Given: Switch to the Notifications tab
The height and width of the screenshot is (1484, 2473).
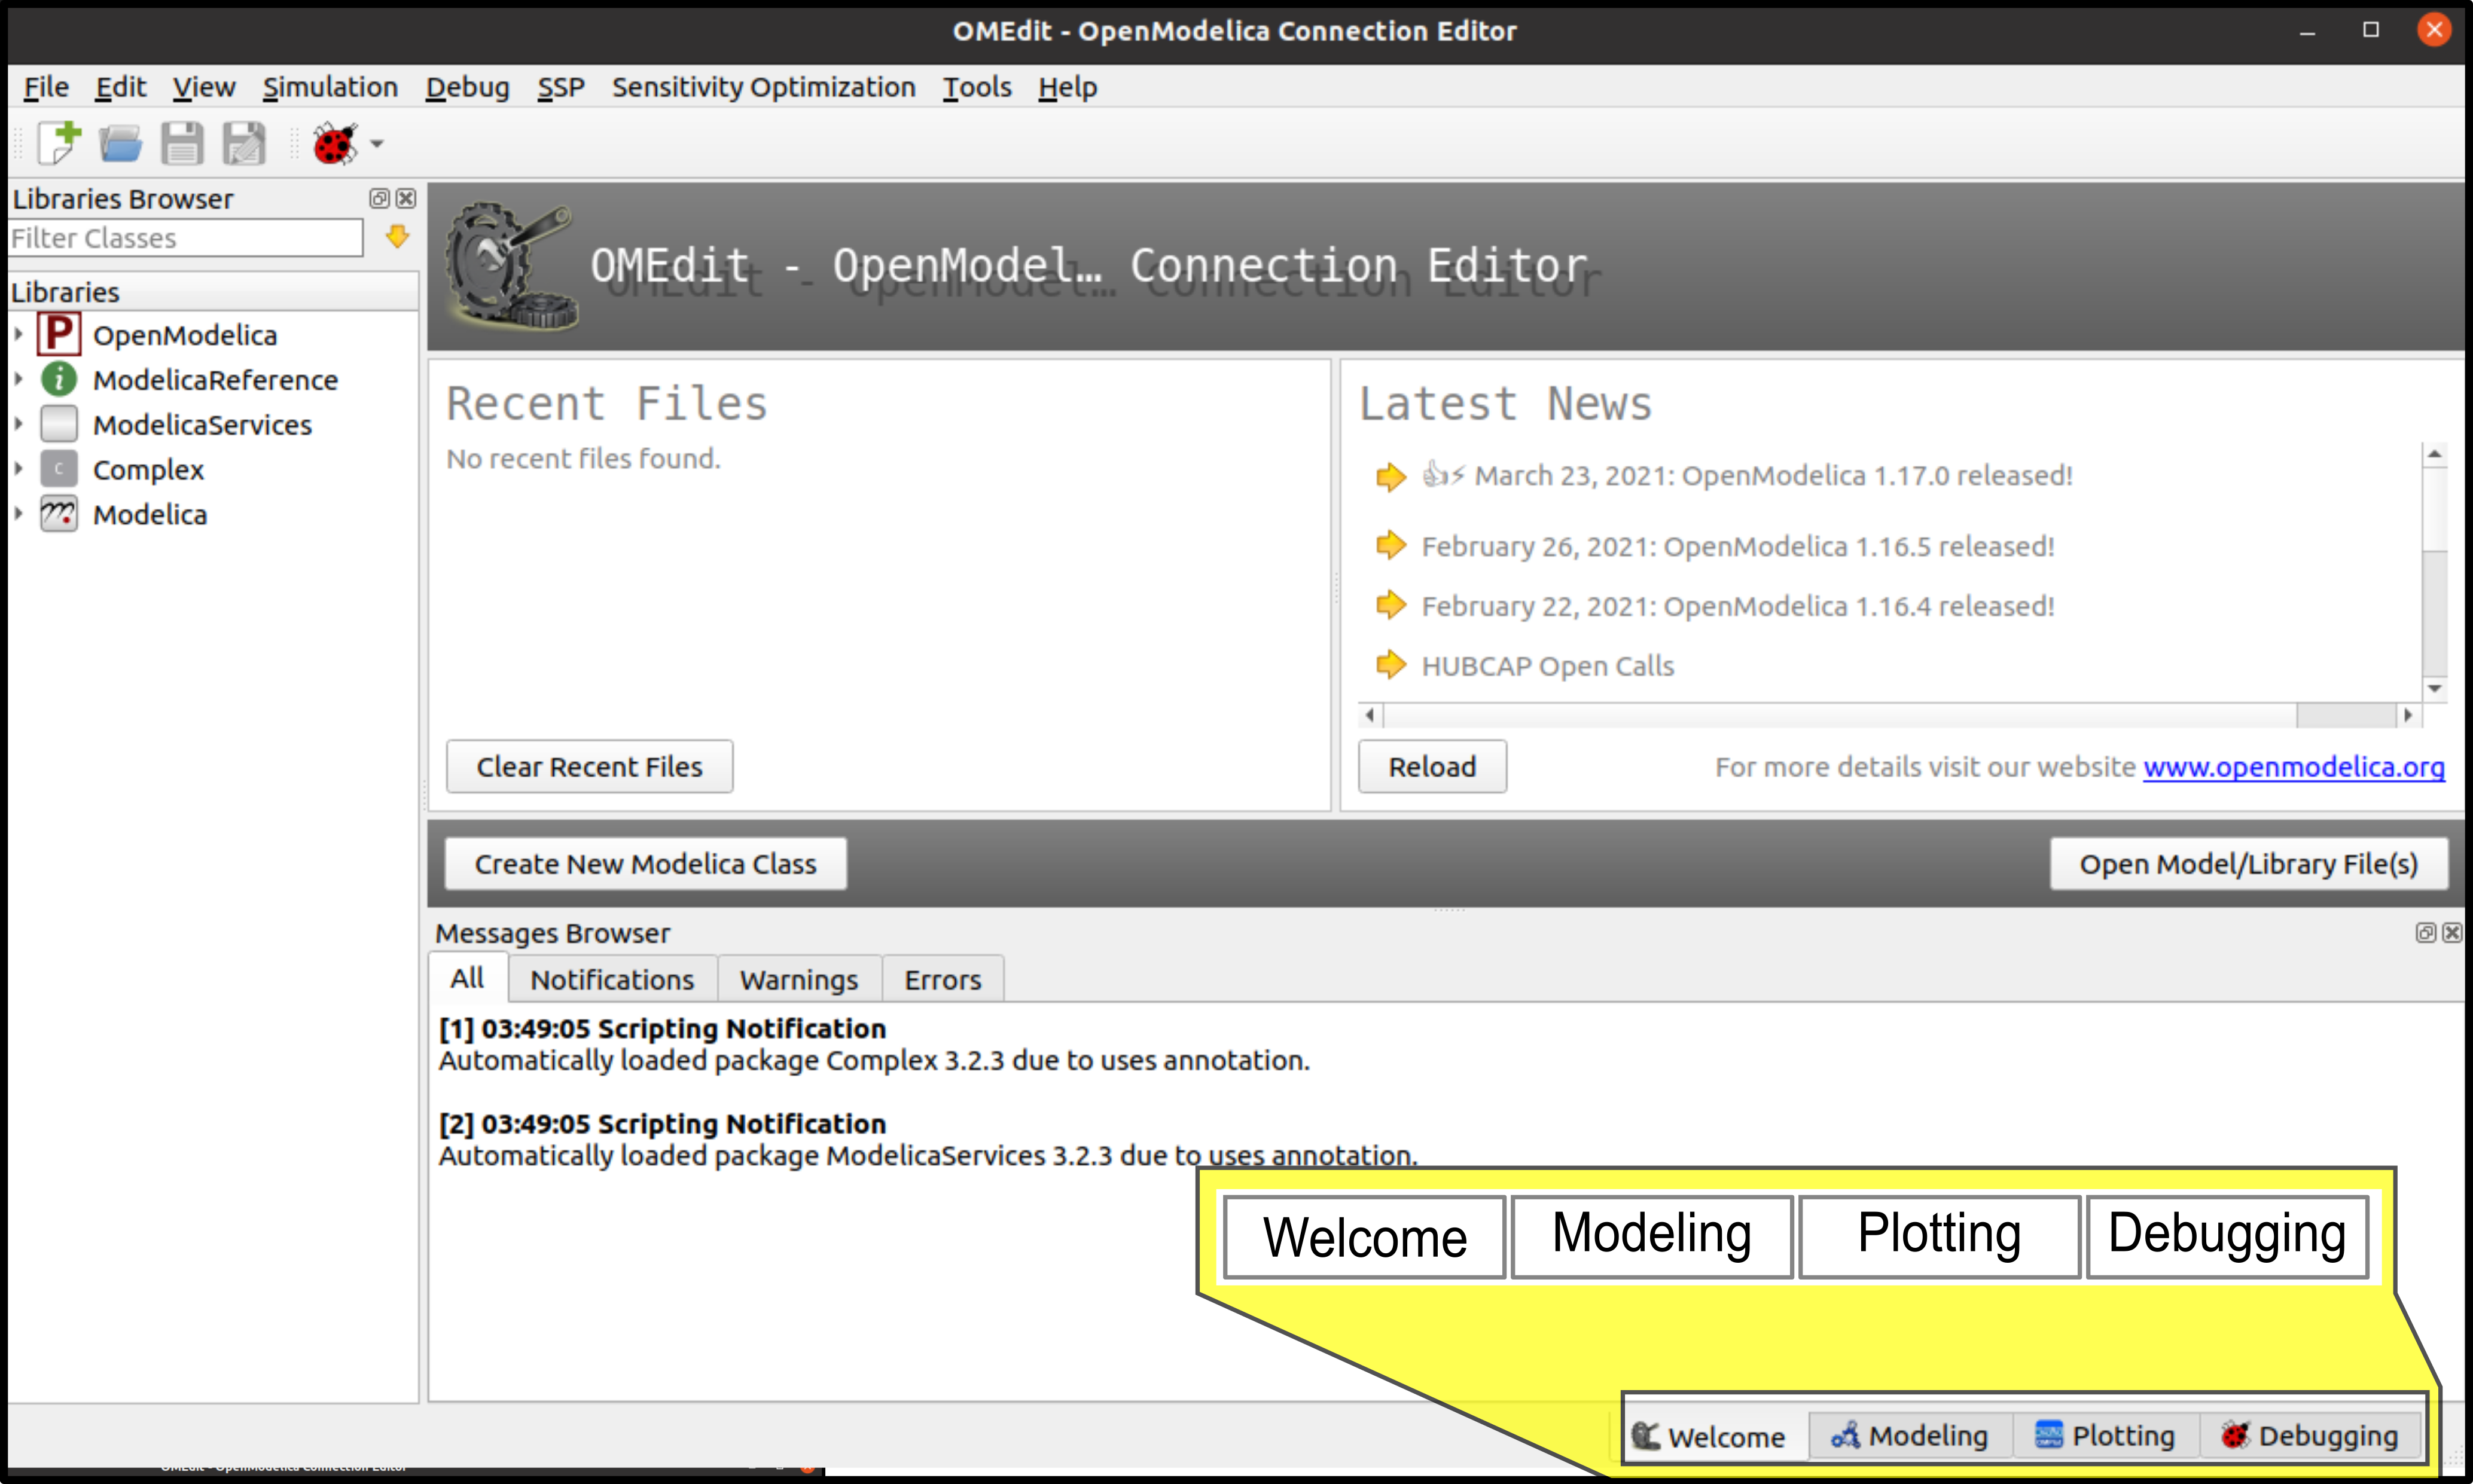Looking at the screenshot, I should 612,979.
